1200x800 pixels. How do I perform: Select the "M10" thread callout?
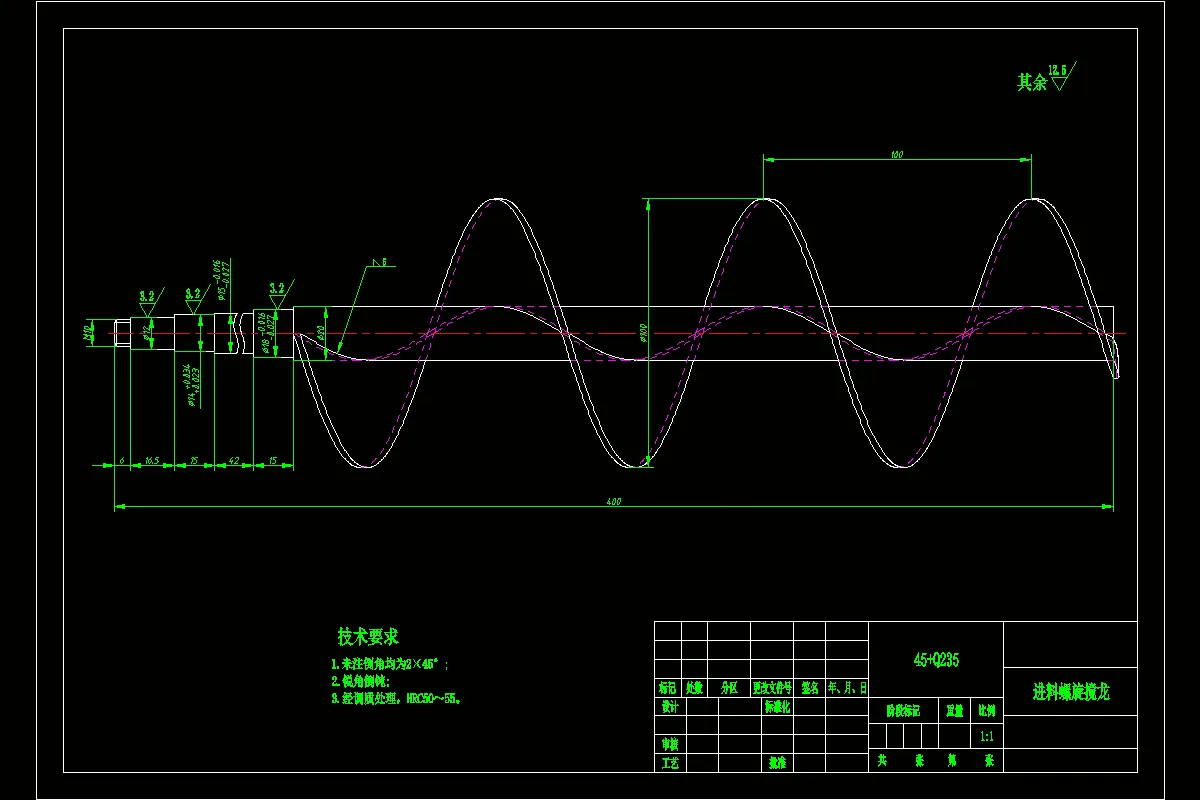point(88,333)
